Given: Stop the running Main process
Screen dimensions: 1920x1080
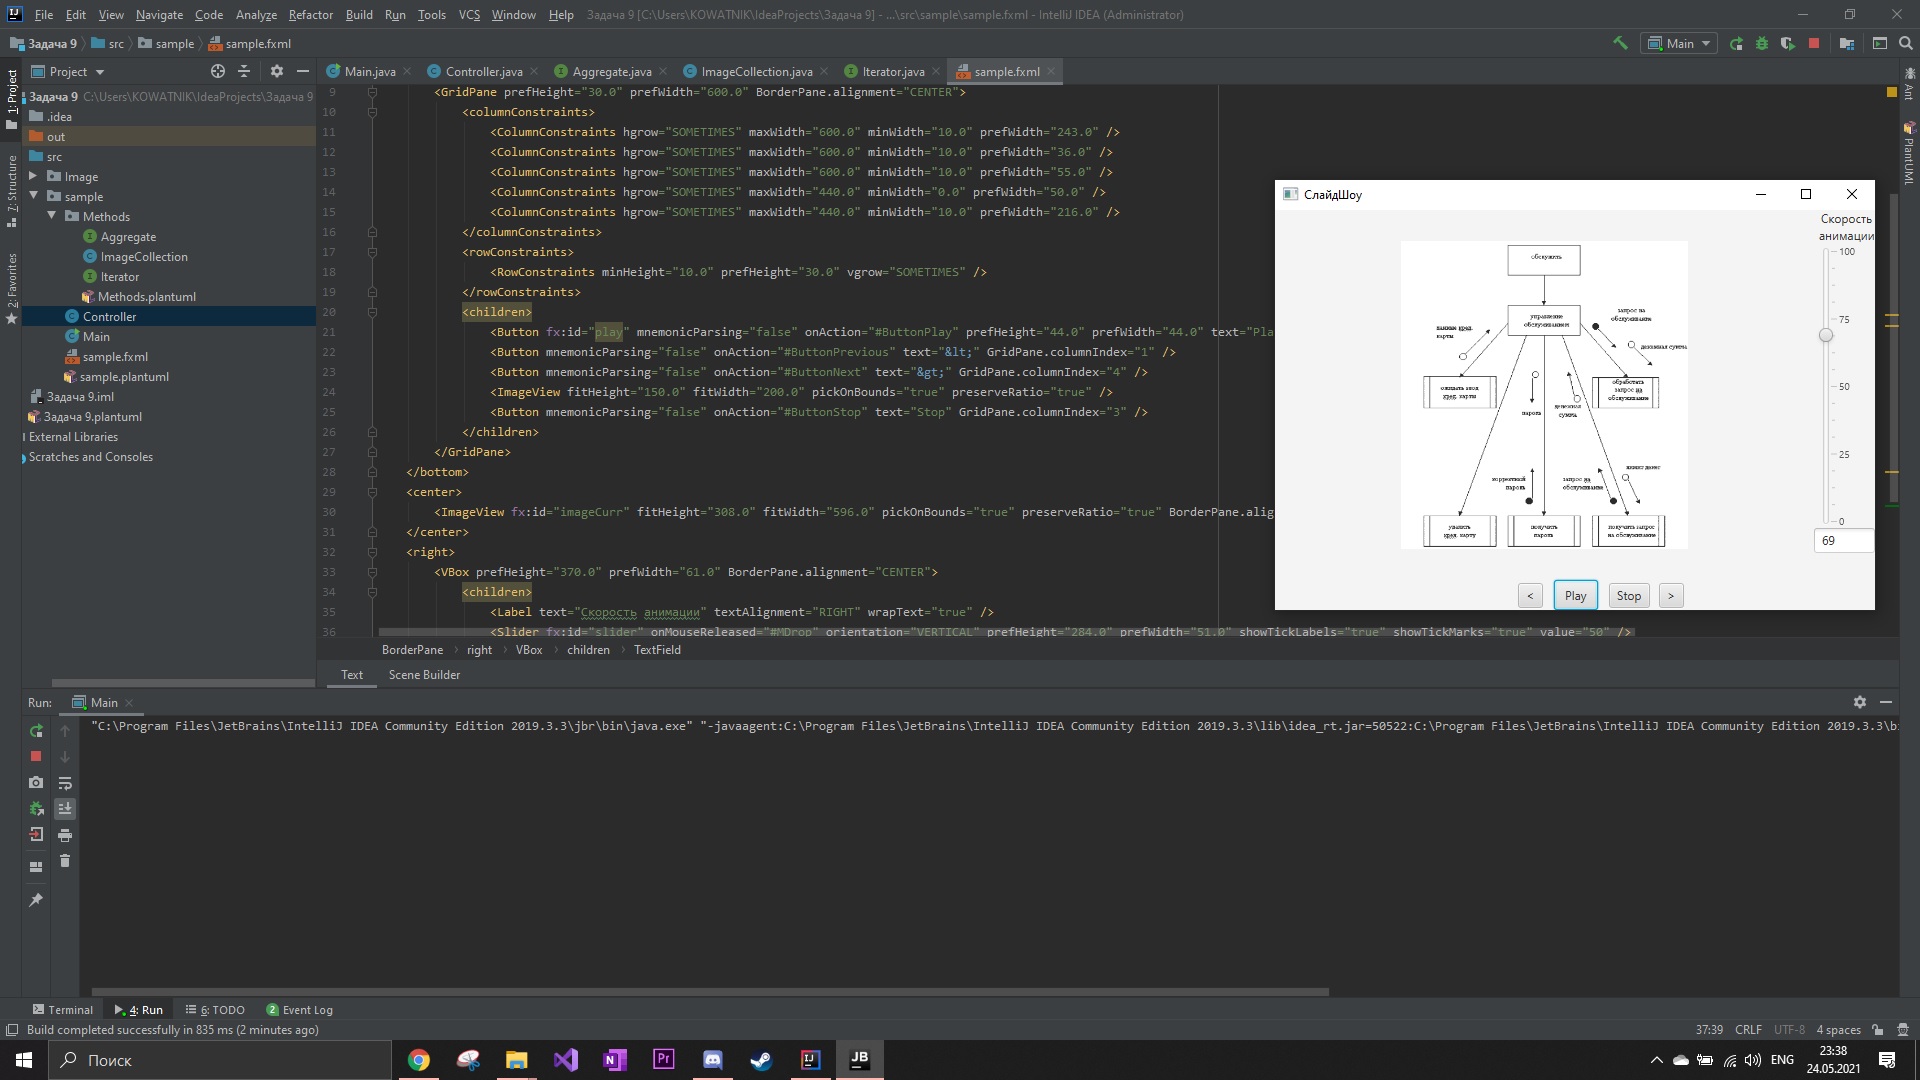Looking at the screenshot, I should click(36, 757).
